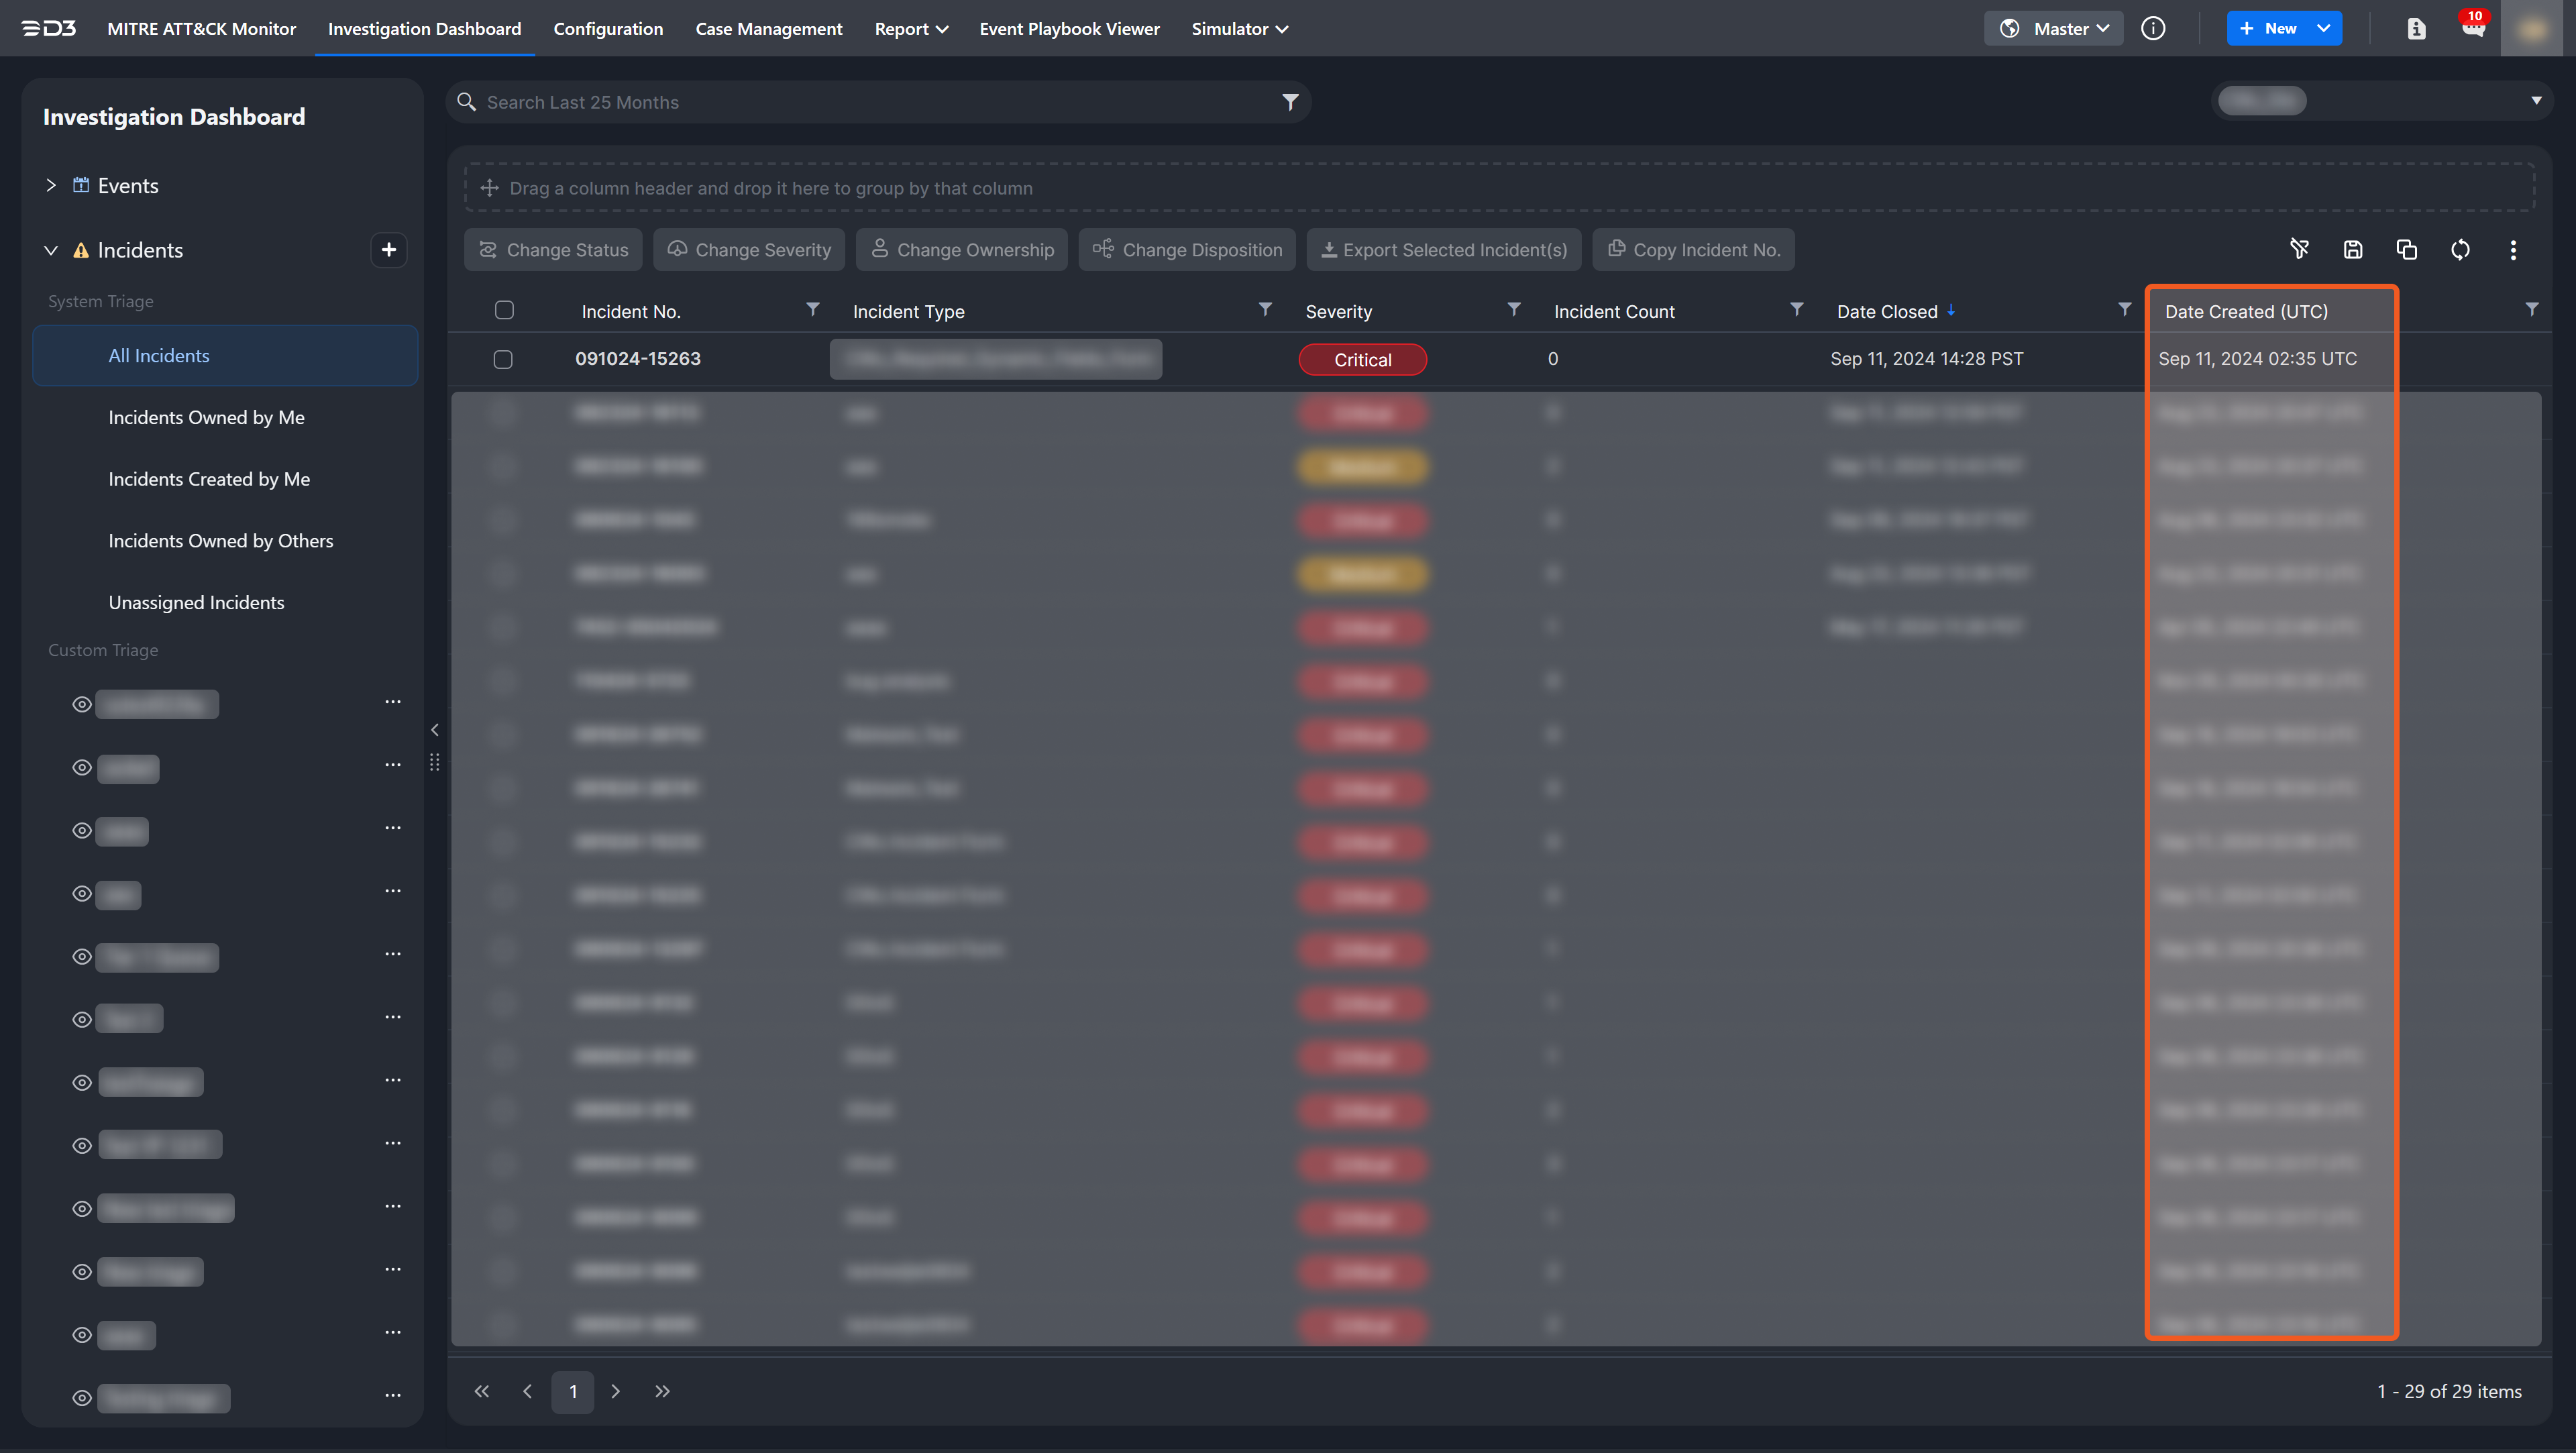Click the Change Severity button
This screenshot has width=2576, height=1453.
coord(749,249)
